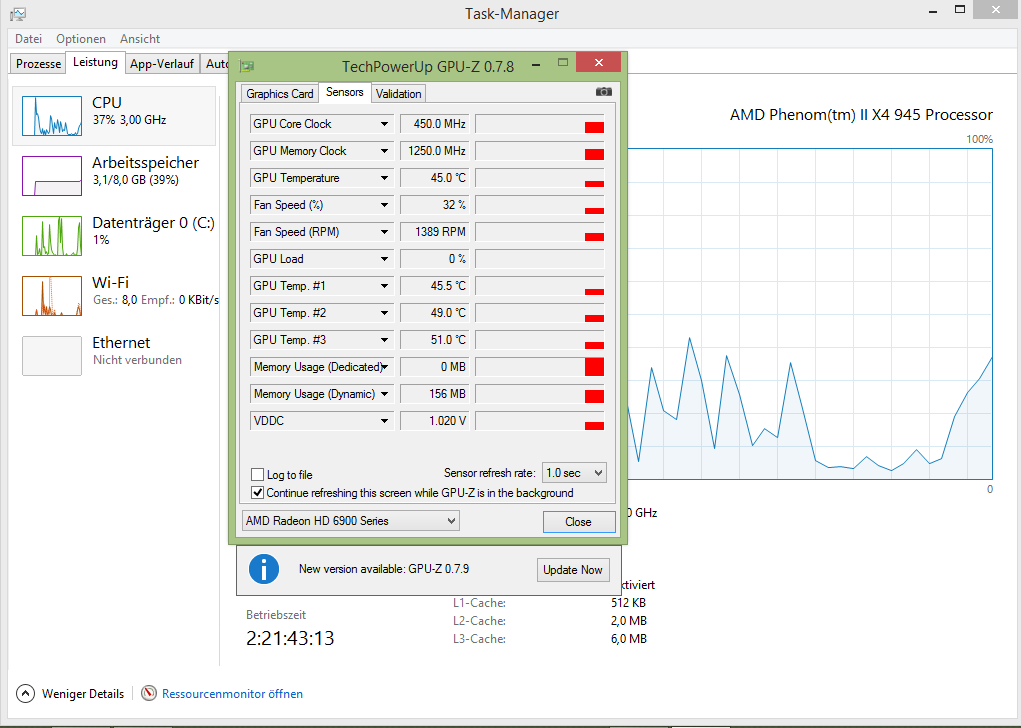
Task: Open the VDDC sensor dropdown
Action: click(384, 421)
